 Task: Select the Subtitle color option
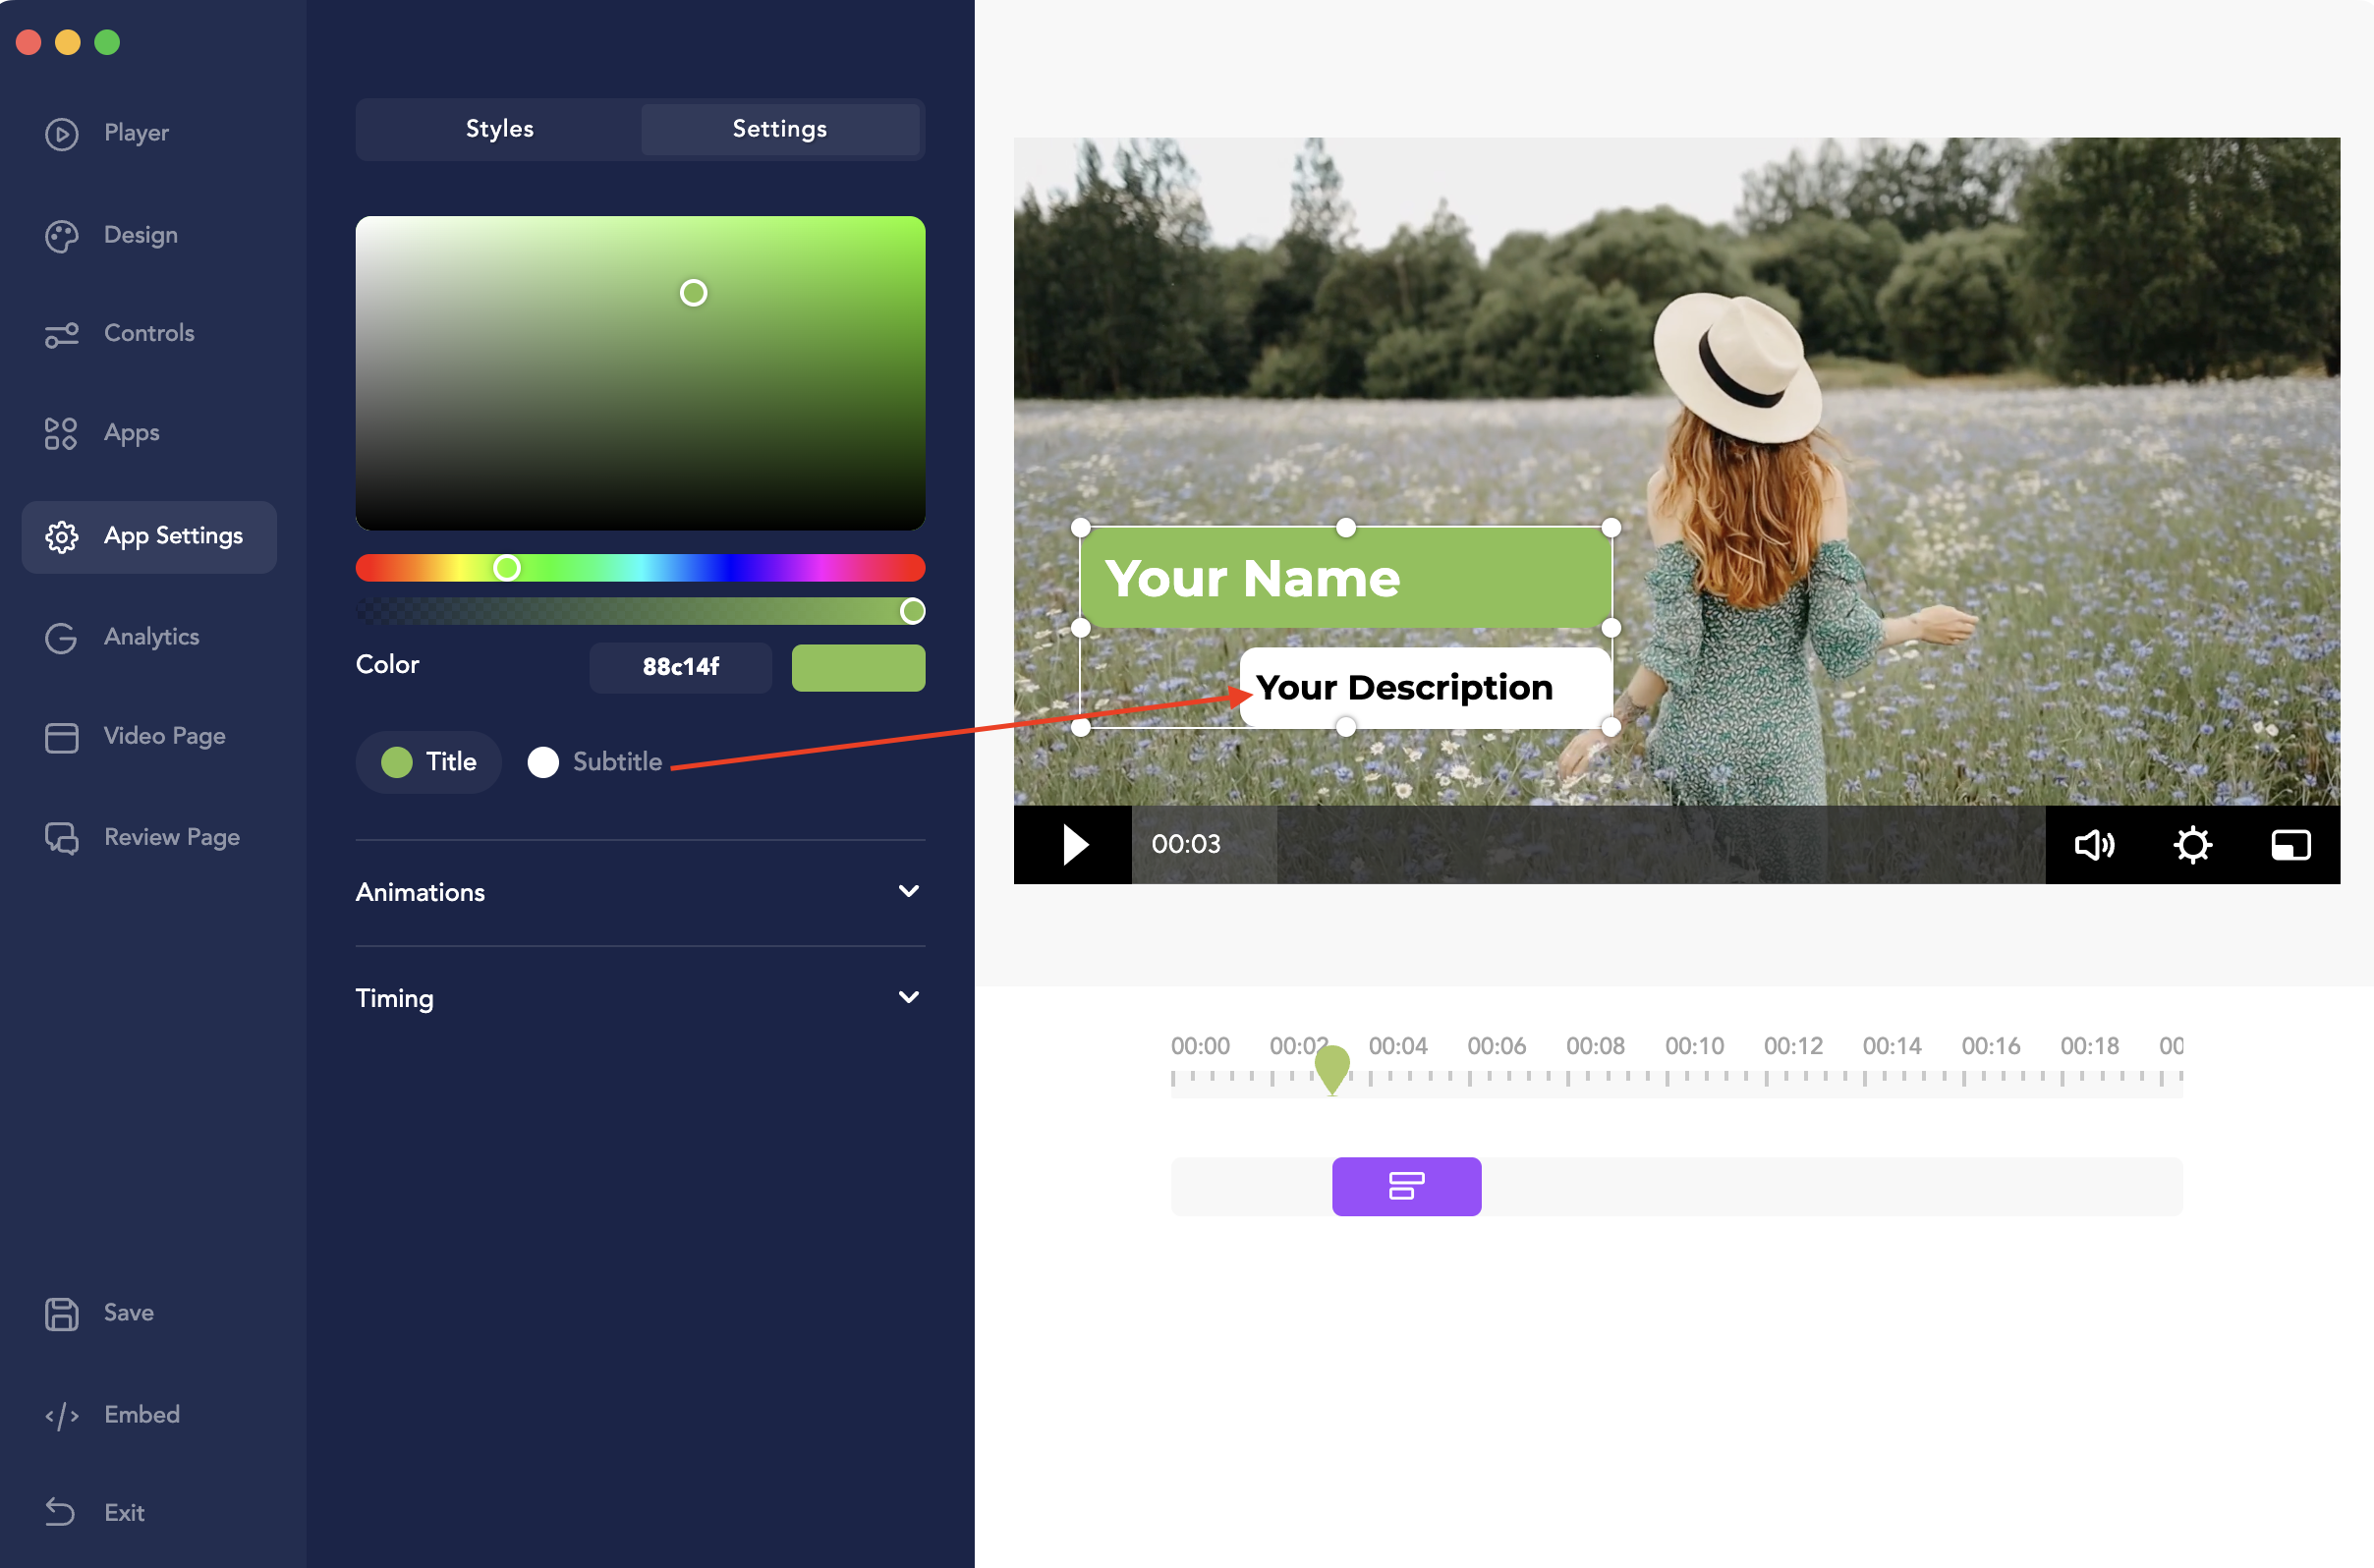tap(595, 762)
